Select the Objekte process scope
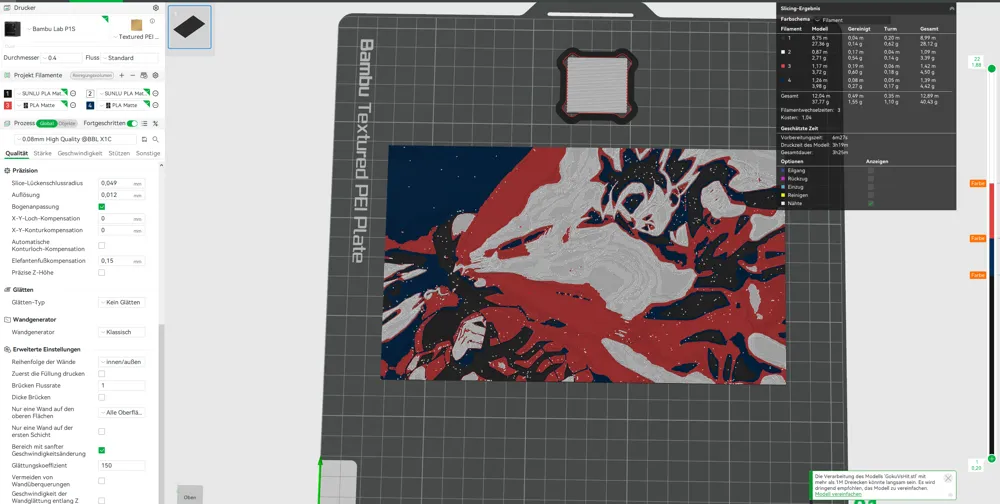Image resolution: width=1000 pixels, height=504 pixels. pyautogui.click(x=67, y=124)
